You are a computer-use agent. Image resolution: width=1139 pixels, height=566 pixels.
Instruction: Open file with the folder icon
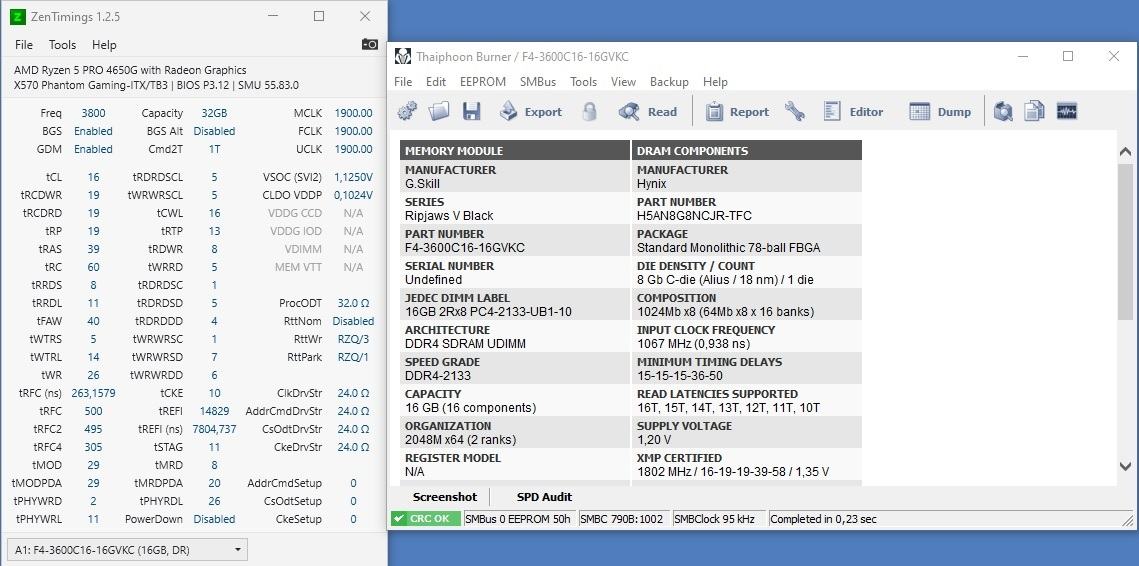tap(439, 111)
